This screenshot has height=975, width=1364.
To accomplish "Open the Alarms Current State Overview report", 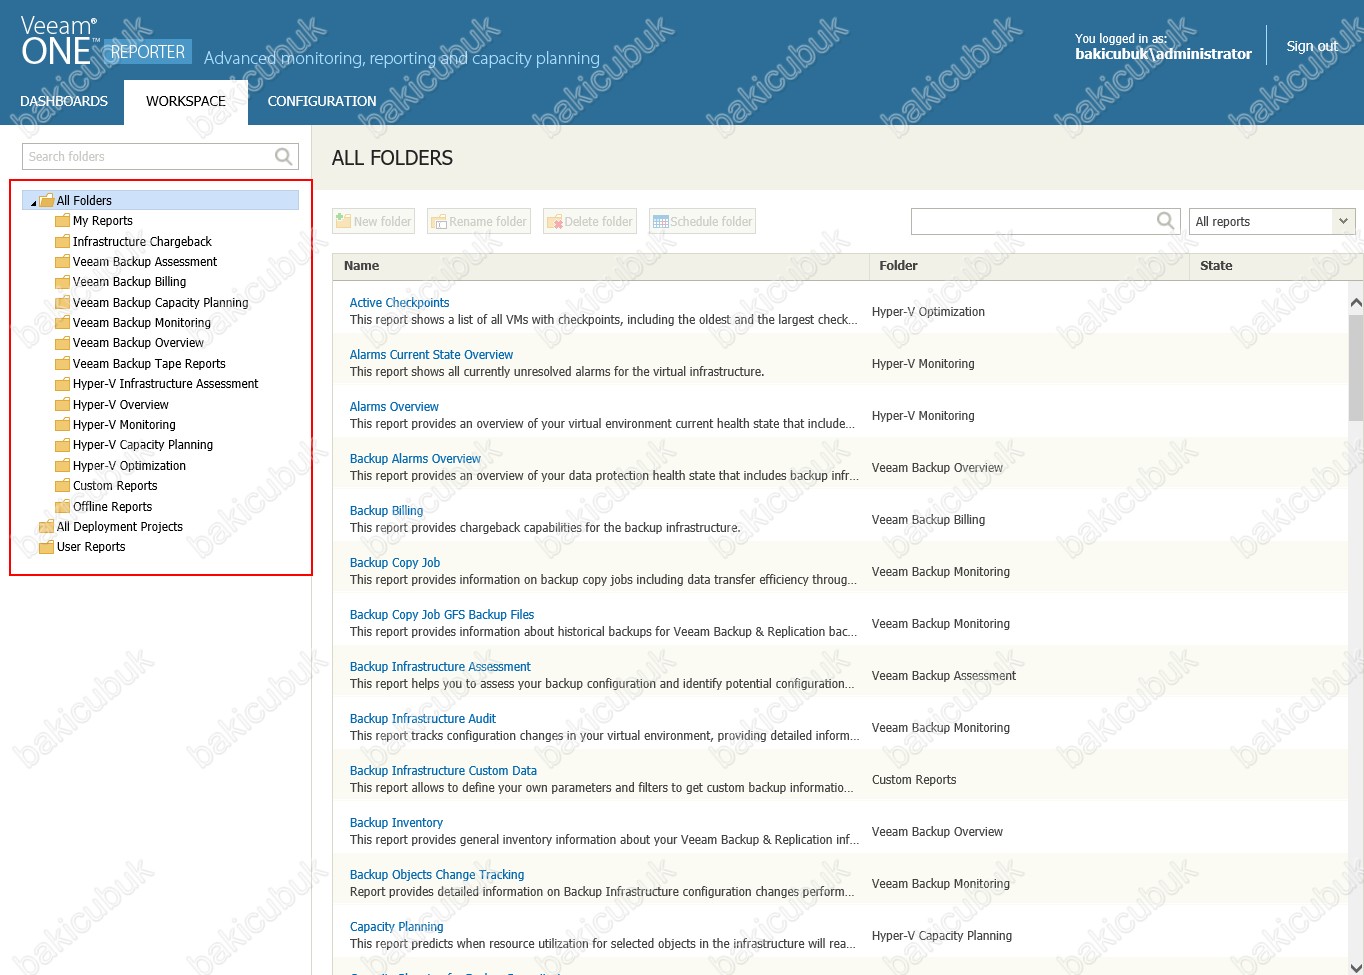I will (431, 355).
